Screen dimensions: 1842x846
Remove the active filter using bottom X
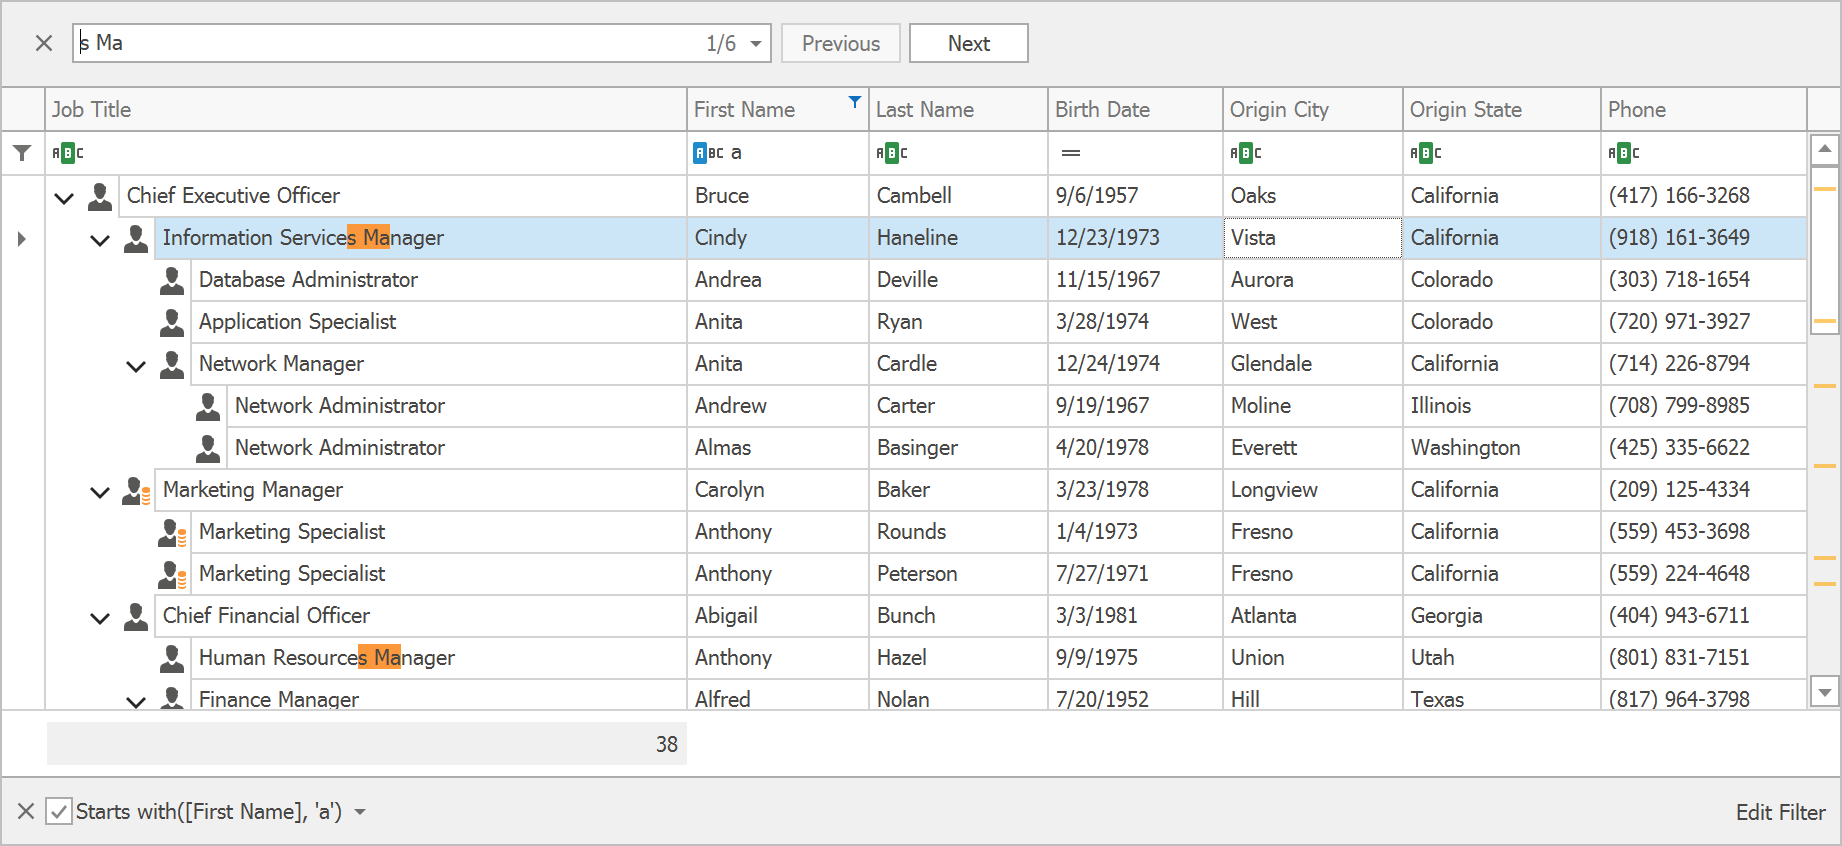pyautogui.click(x=26, y=811)
